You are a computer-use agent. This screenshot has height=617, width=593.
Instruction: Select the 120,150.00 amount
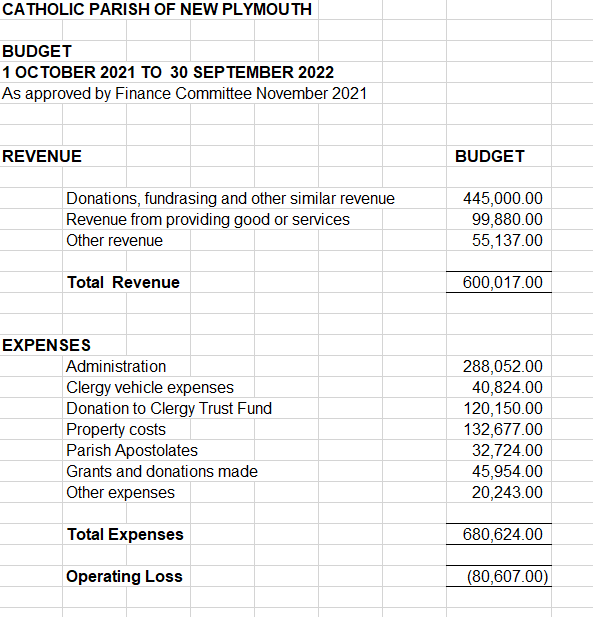503,408
